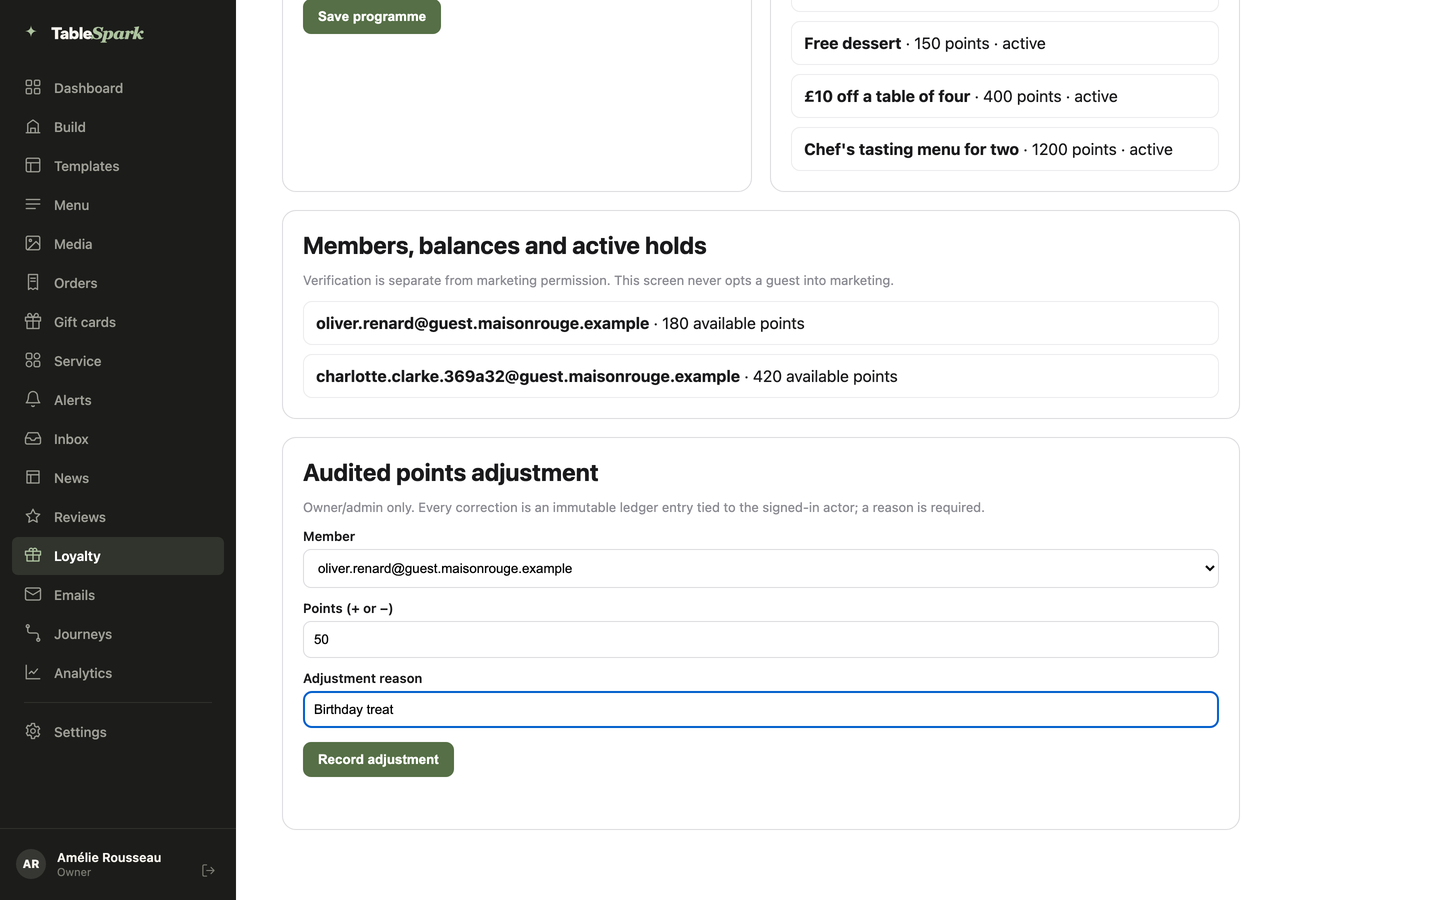1440x900 pixels.
Task: Click the Analytics chart icon
Action: tap(33, 673)
